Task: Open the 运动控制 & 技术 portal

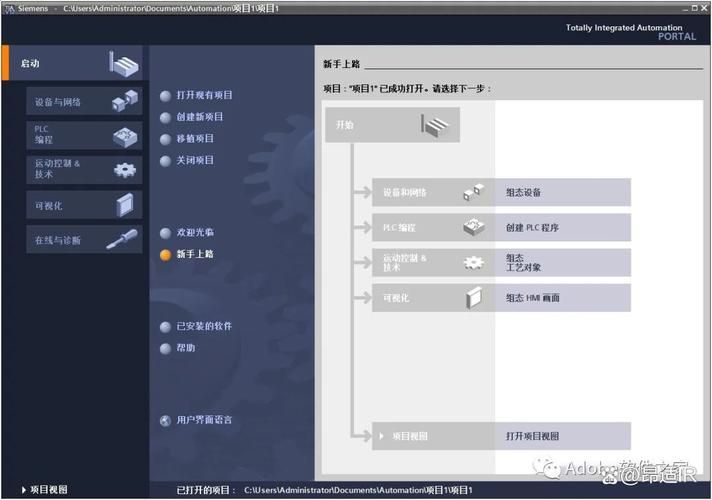Action: [84, 170]
